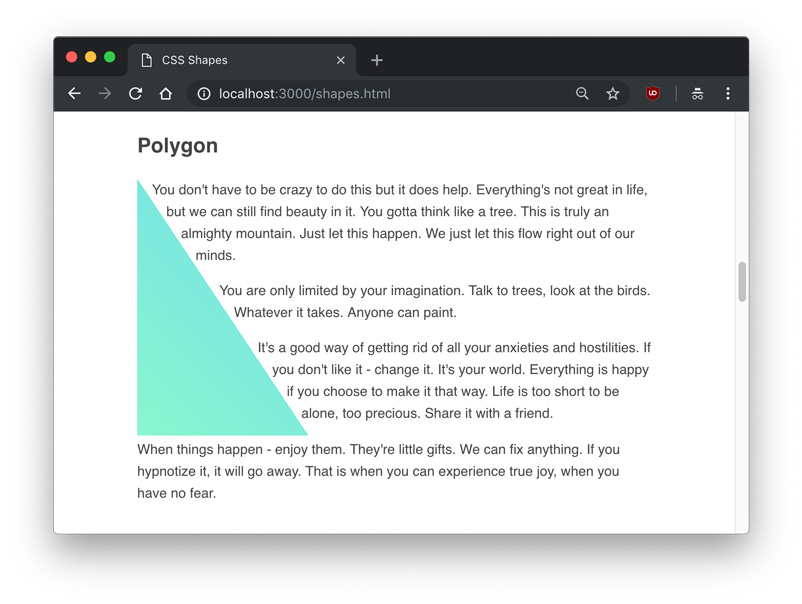Click the Polygon heading
The image size is (802, 604).
(x=178, y=146)
